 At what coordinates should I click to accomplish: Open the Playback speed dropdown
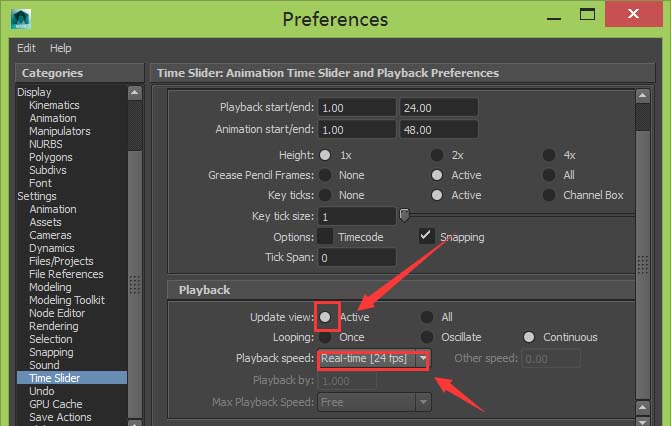(x=374, y=359)
